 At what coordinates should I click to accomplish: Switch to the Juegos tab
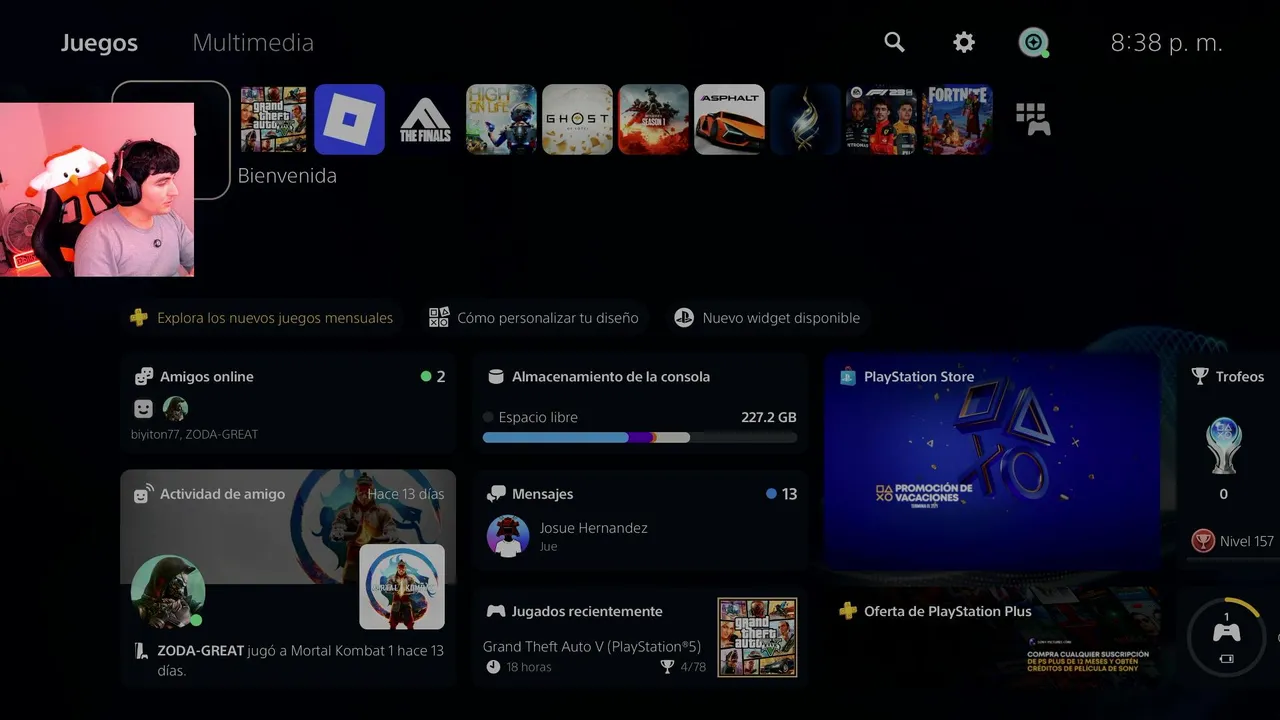(x=99, y=43)
